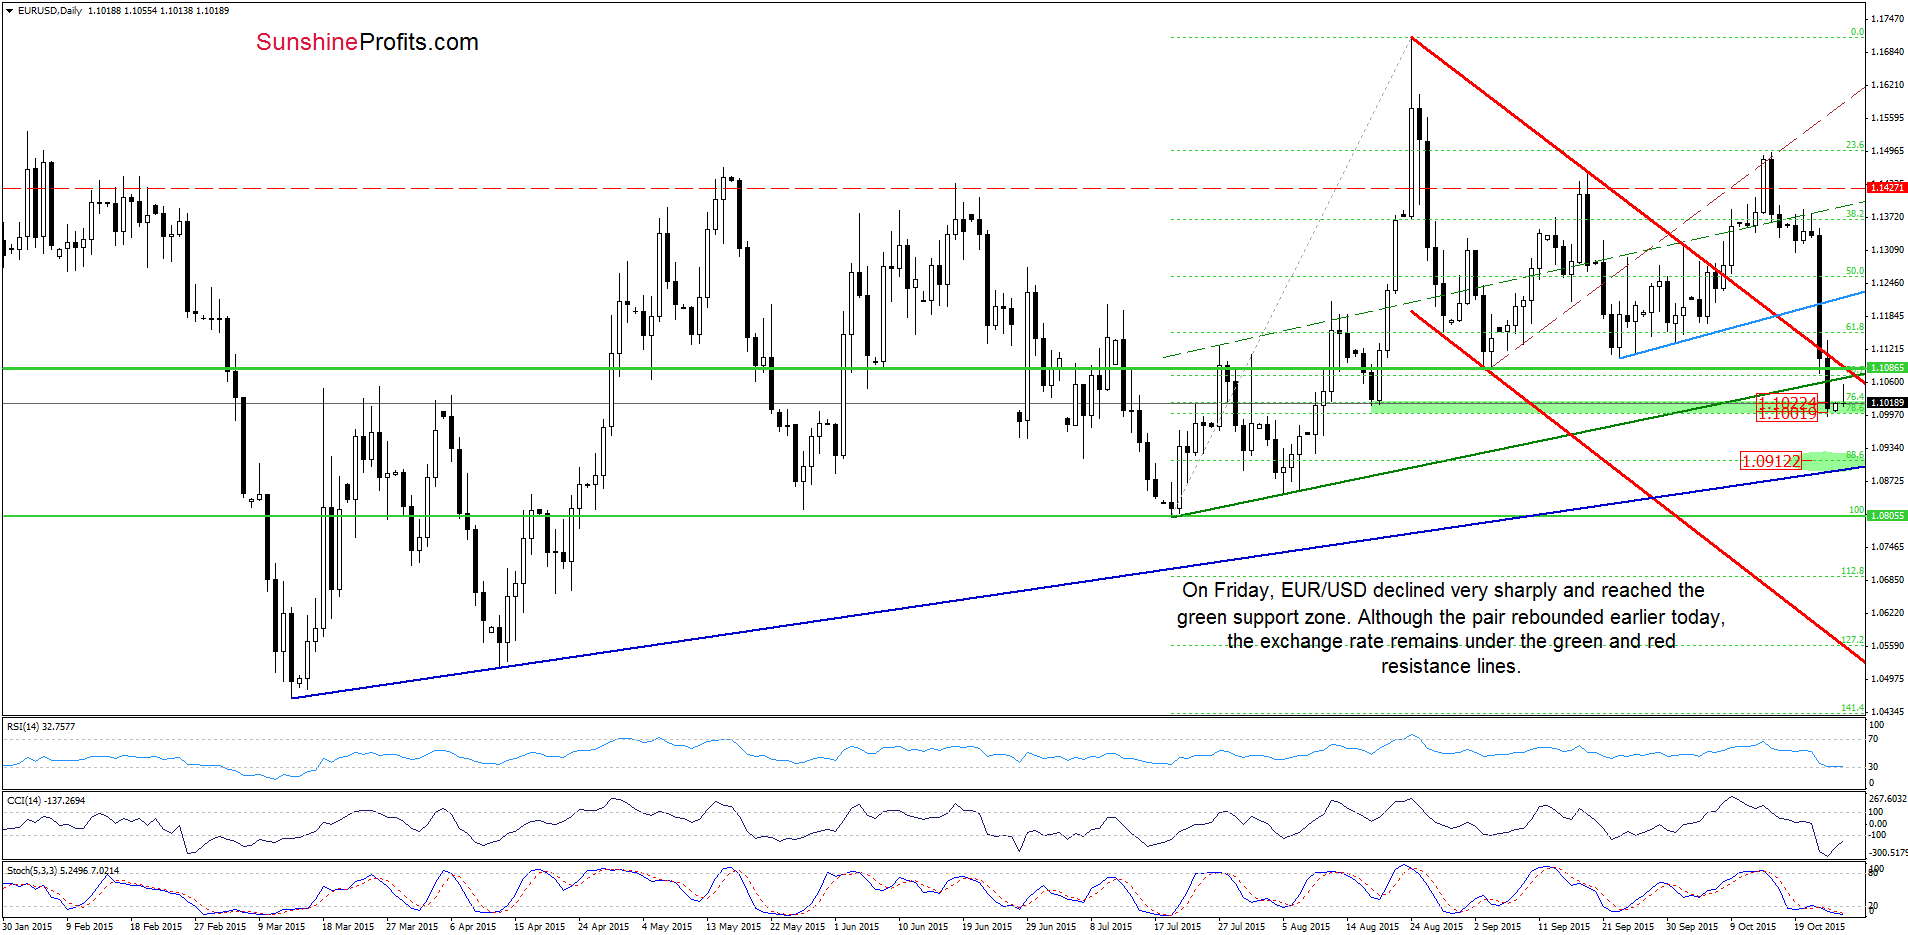
Task: Click the small triangle before EURUSD,Daily
Action: click(9, 11)
